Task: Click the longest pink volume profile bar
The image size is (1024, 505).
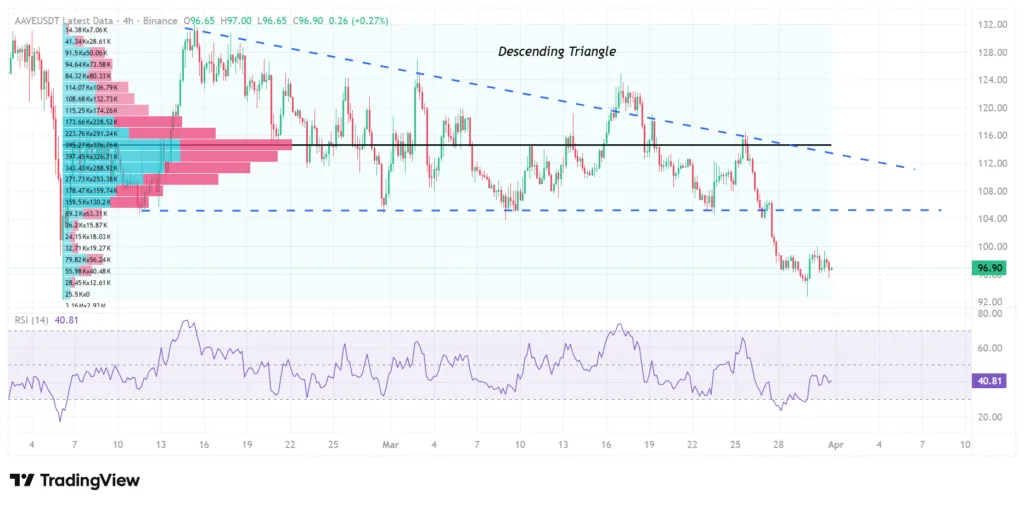Action: pyautogui.click(x=240, y=145)
